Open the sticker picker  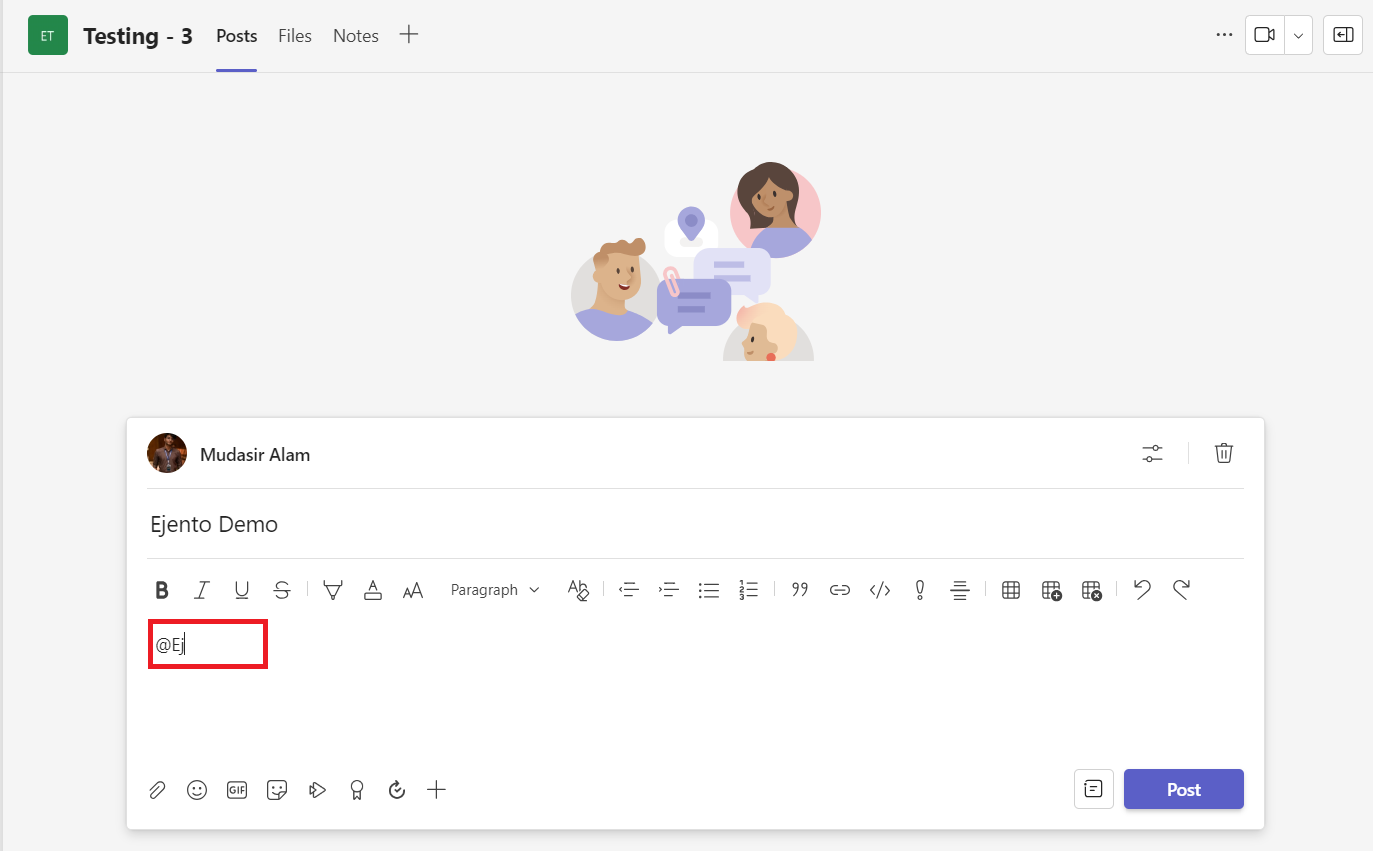coord(277,790)
